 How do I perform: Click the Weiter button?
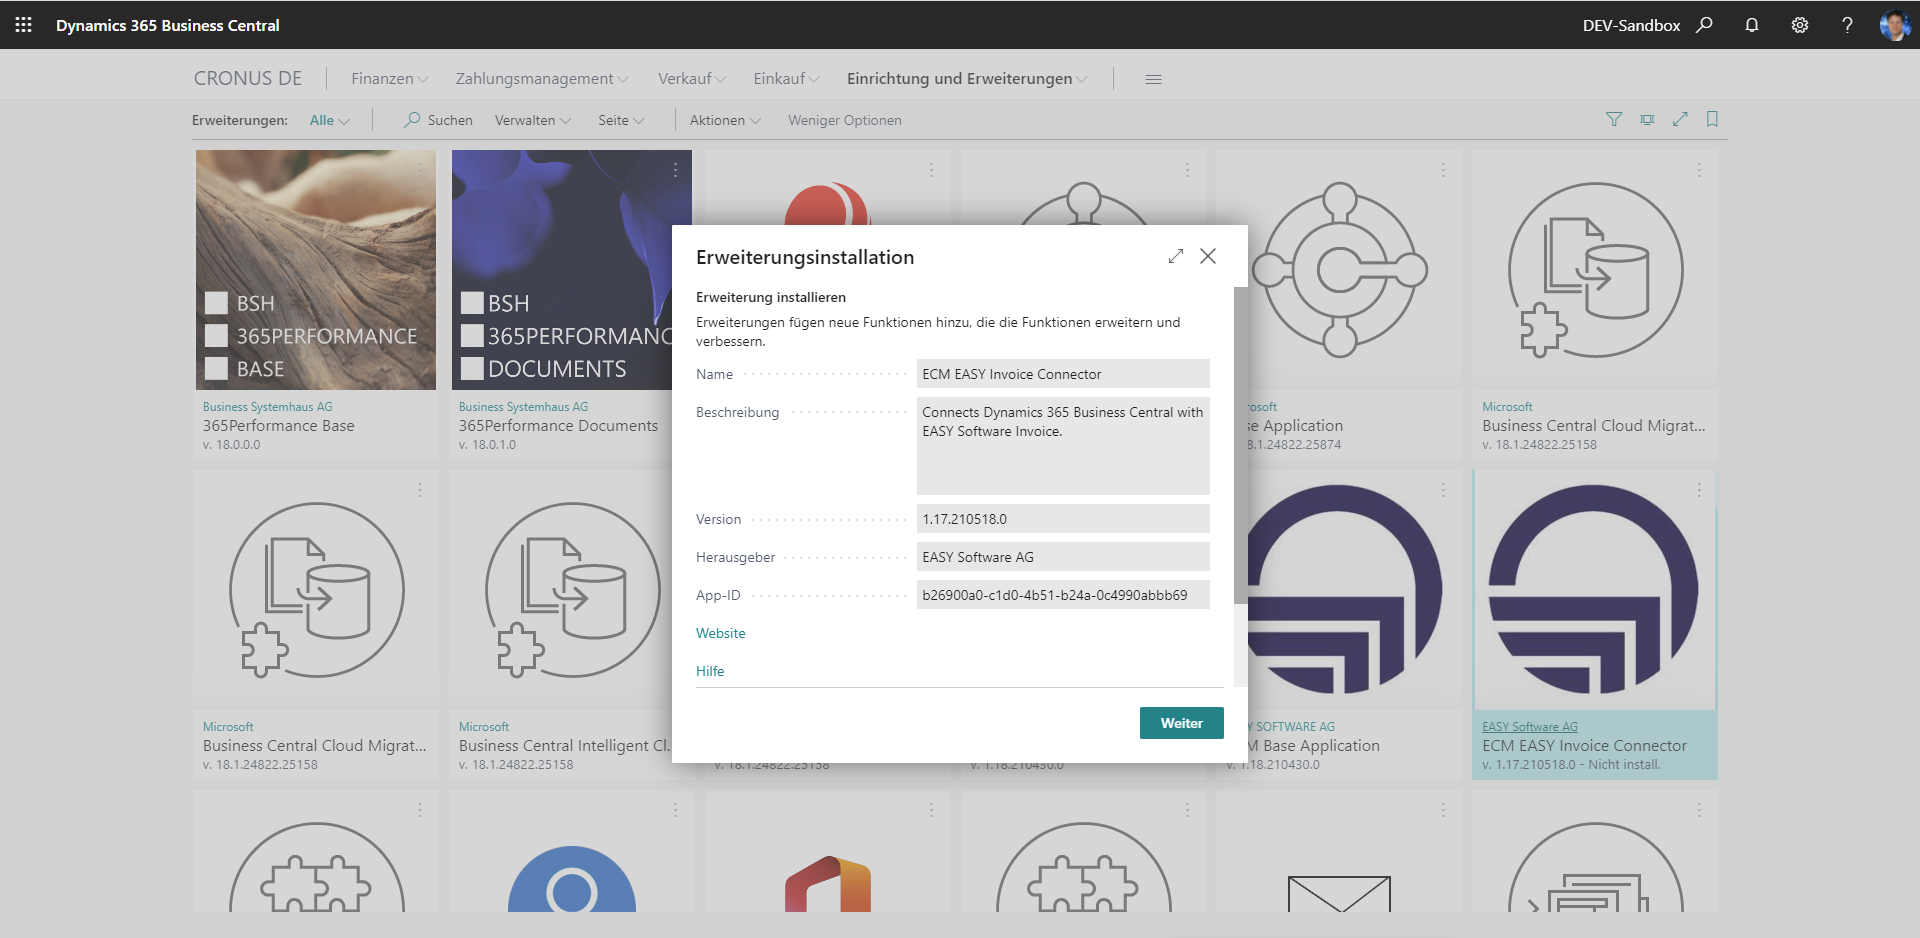tap(1181, 723)
